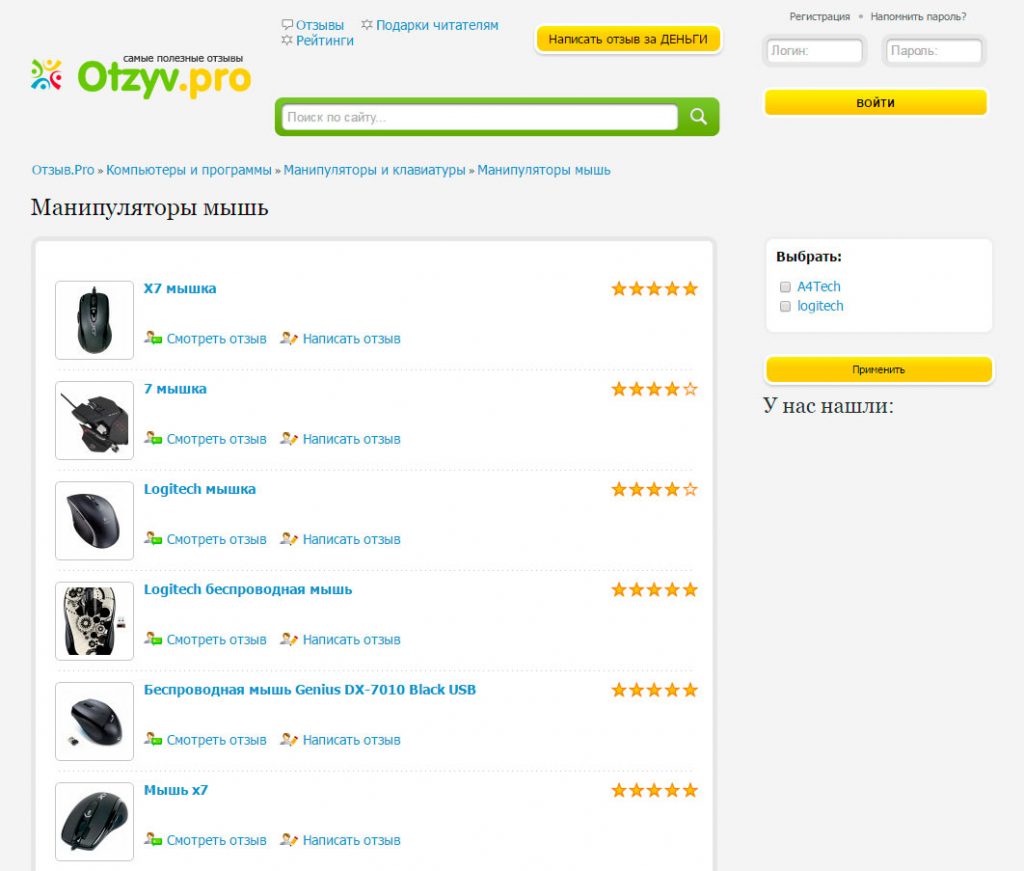Click the star icon beside Подарки читателям
1024x871 pixels.
click(x=367, y=25)
